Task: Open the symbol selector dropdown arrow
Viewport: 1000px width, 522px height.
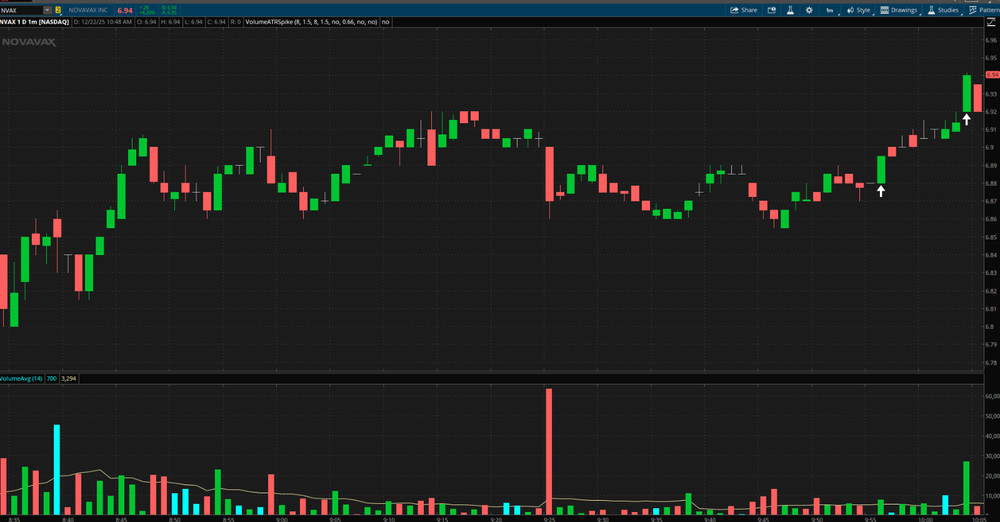Action: tap(47, 10)
